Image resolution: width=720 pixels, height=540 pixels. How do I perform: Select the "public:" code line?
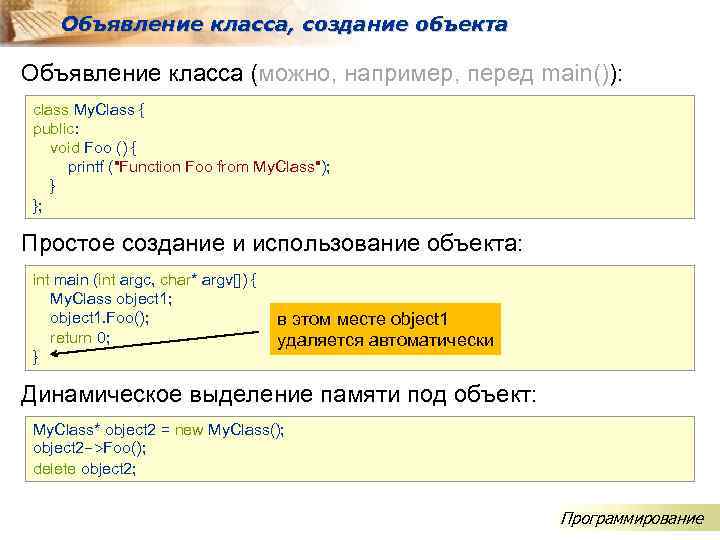pos(56,129)
